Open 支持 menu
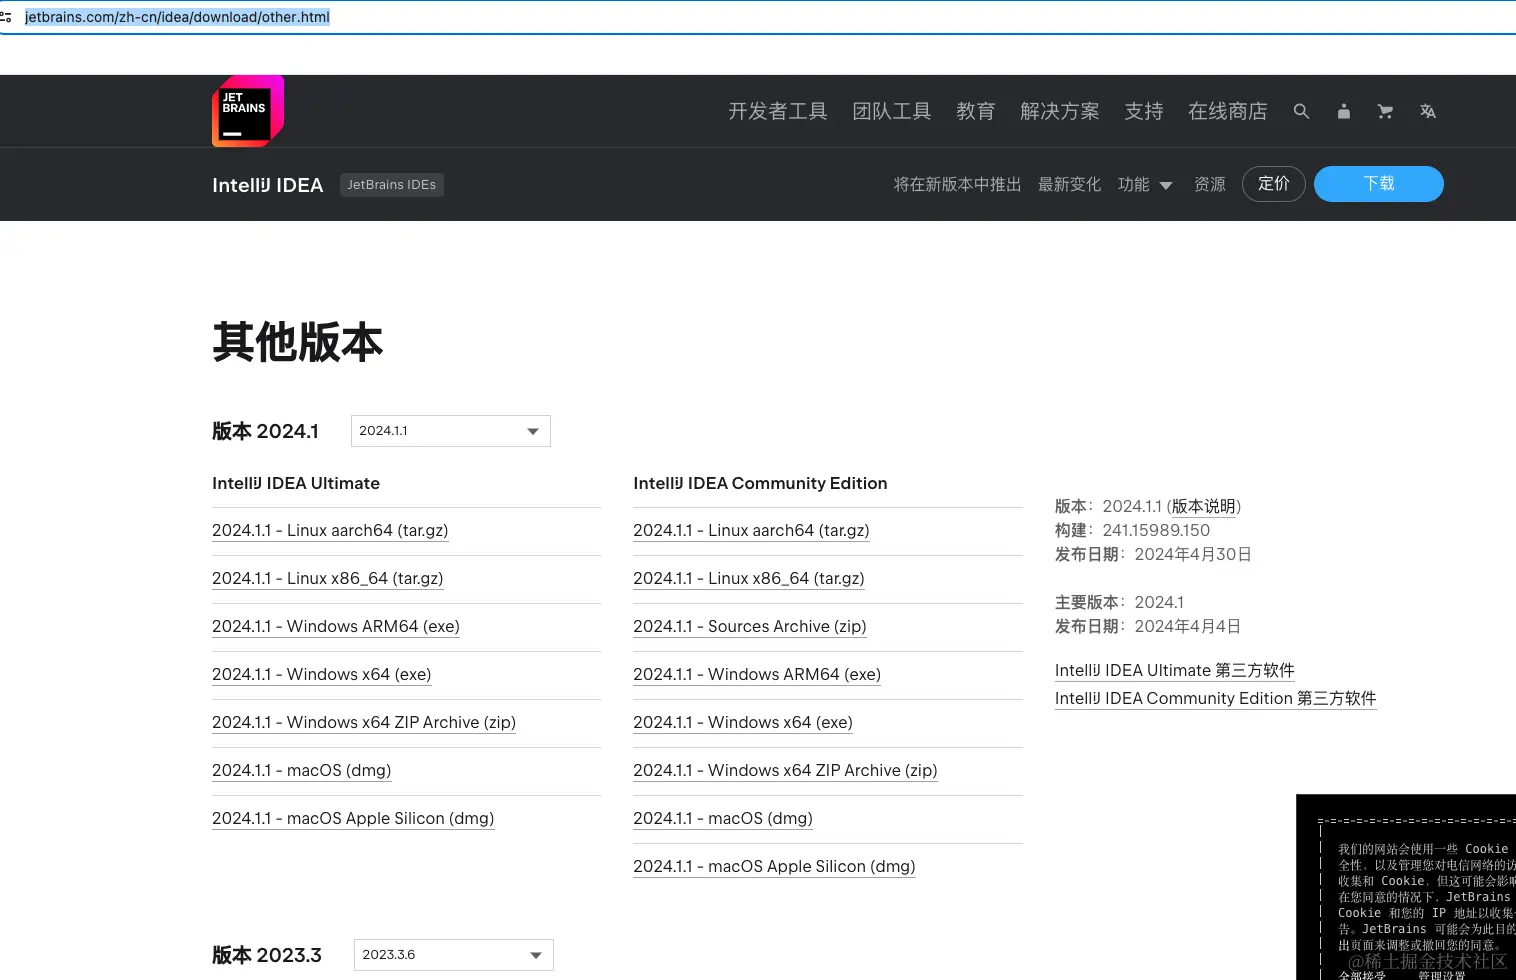The width and height of the screenshot is (1516, 980). [1144, 111]
